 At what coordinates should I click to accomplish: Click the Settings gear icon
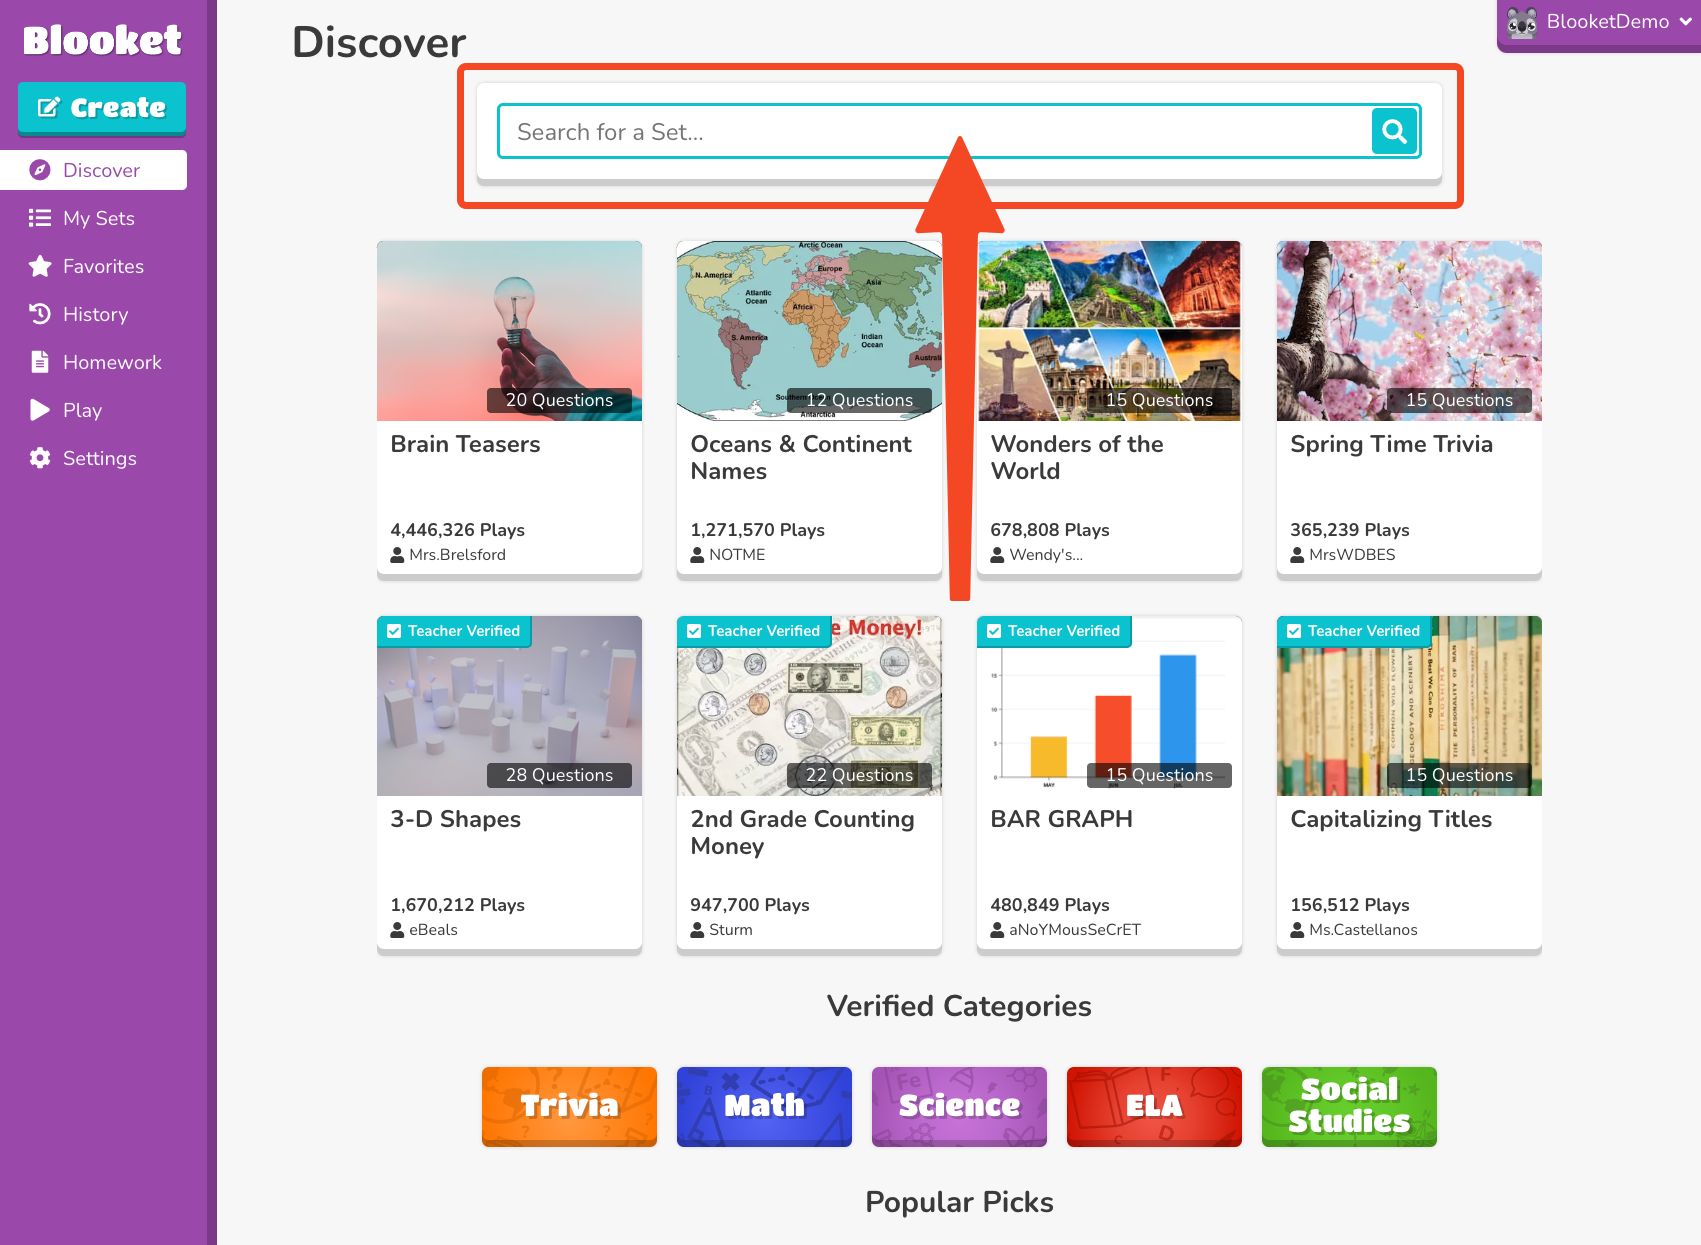(40, 458)
